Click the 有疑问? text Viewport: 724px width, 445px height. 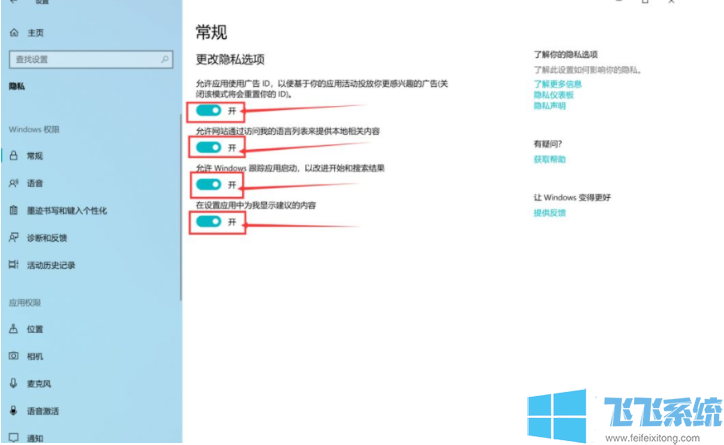tap(548, 144)
